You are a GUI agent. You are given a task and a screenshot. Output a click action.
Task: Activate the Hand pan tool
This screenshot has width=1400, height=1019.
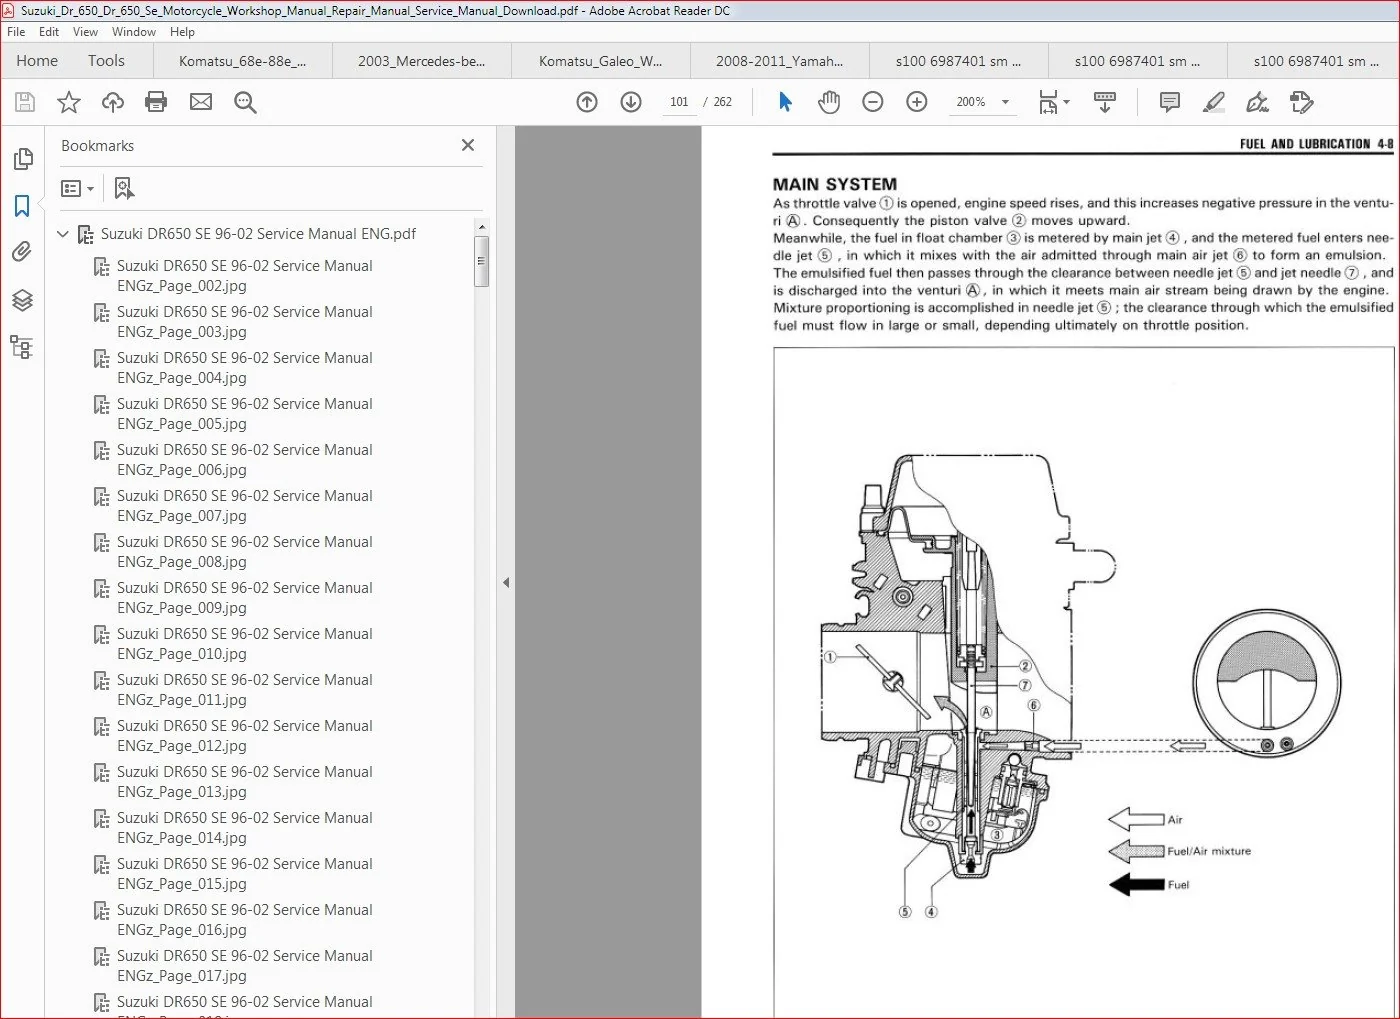click(x=829, y=102)
